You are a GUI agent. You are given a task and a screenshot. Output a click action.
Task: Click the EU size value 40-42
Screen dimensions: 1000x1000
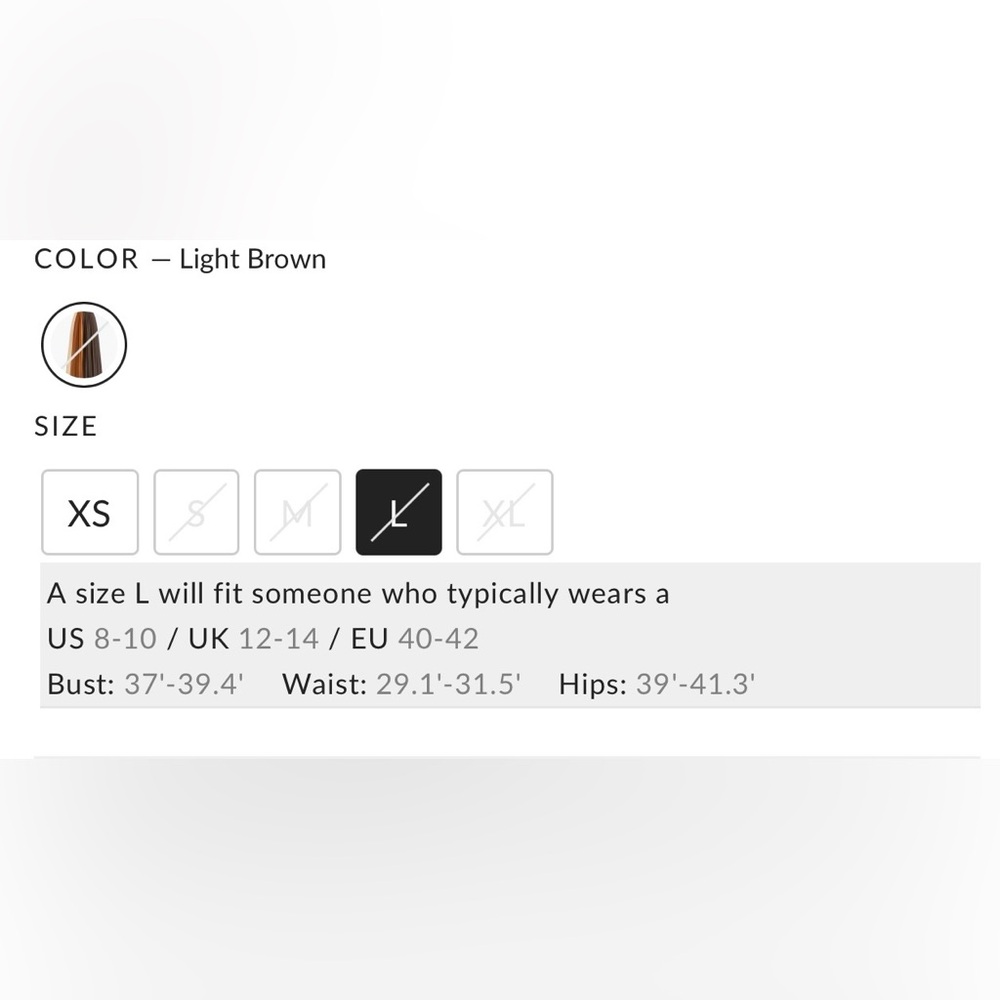coord(438,638)
